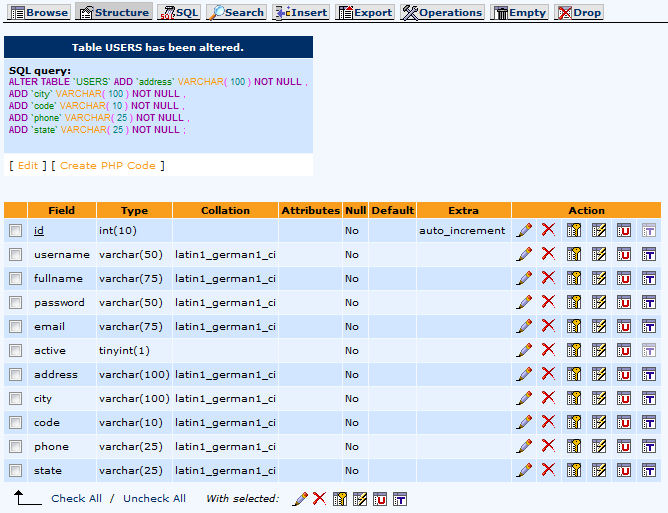668x513 pixels.
Task: Click the Create PHP Code link
Action: click(x=107, y=165)
